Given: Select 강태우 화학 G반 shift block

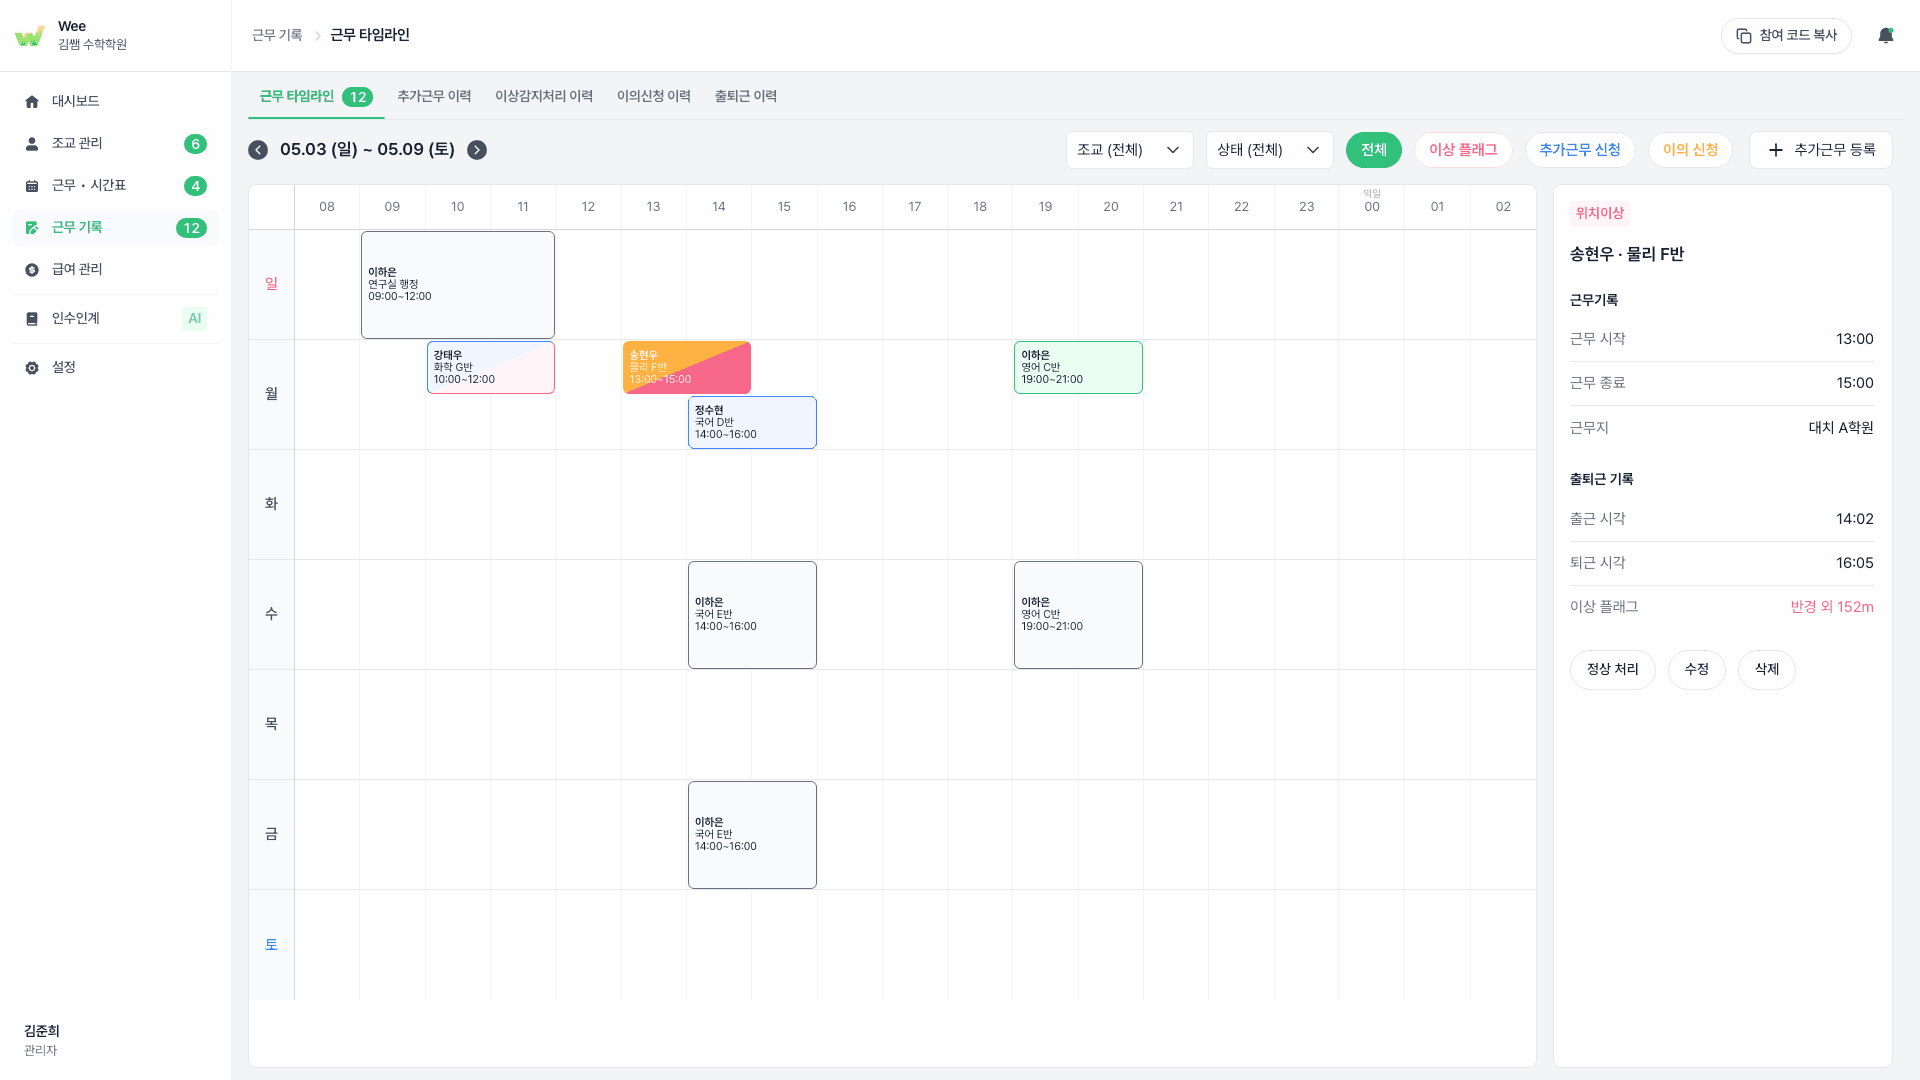Looking at the screenshot, I should 491,368.
